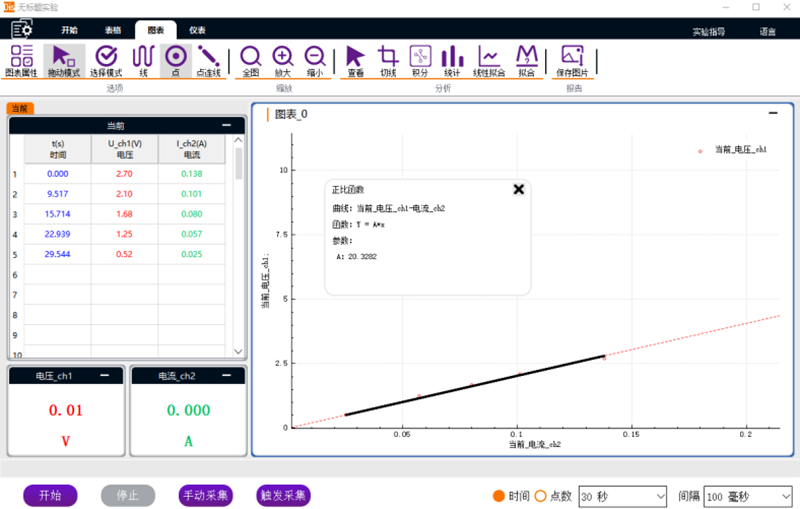This screenshot has height=509, width=800.
Task: Click the data table scrollbar thumb
Action: (238, 163)
